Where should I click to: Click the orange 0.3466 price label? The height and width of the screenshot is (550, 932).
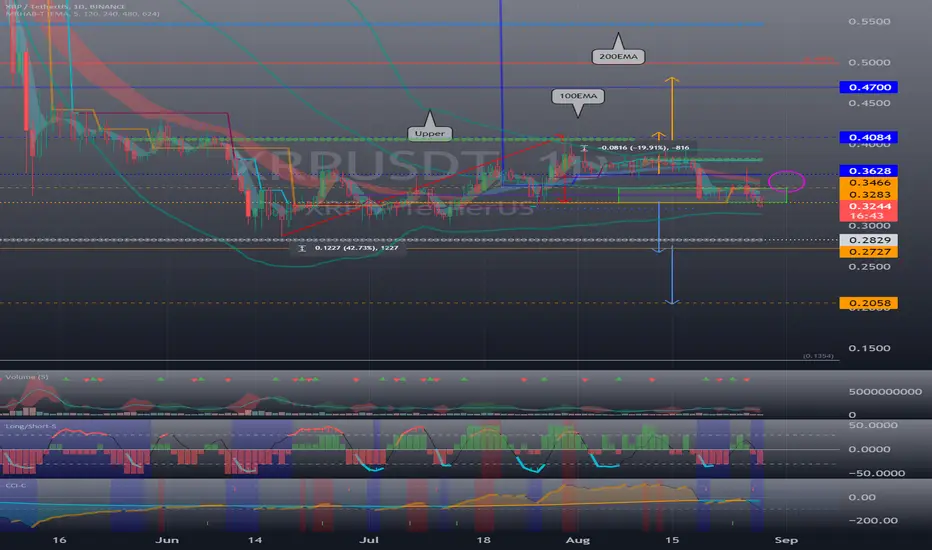coord(868,183)
